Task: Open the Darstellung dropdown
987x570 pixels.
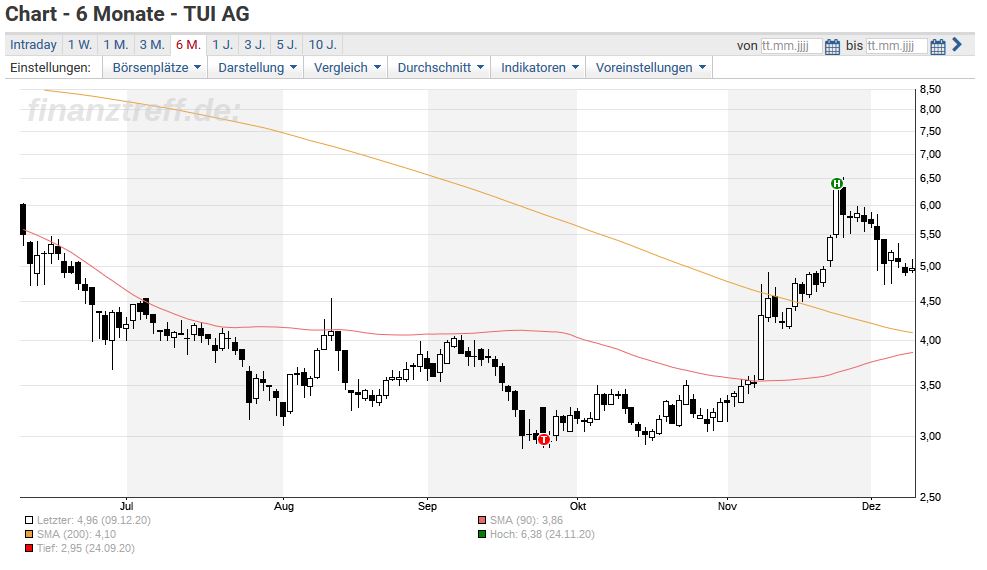Action: 257,67
